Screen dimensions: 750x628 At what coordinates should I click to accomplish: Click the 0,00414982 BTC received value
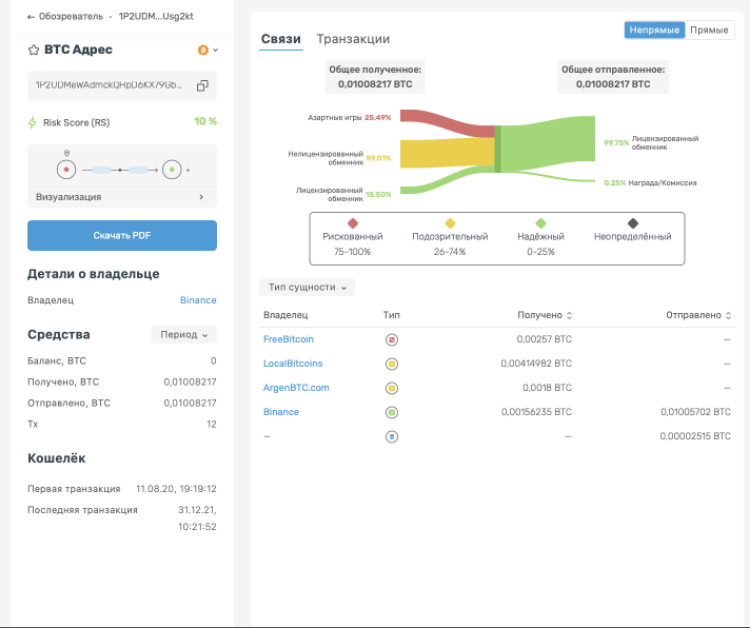(536, 364)
